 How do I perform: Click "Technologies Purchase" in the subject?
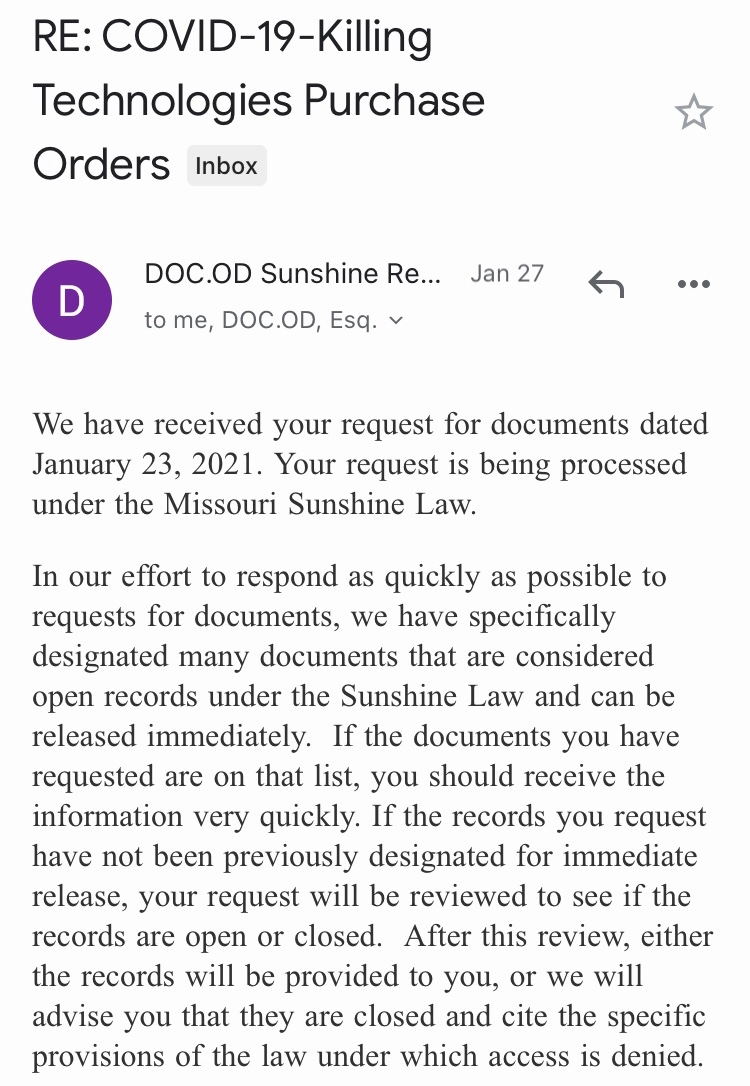coord(259,101)
